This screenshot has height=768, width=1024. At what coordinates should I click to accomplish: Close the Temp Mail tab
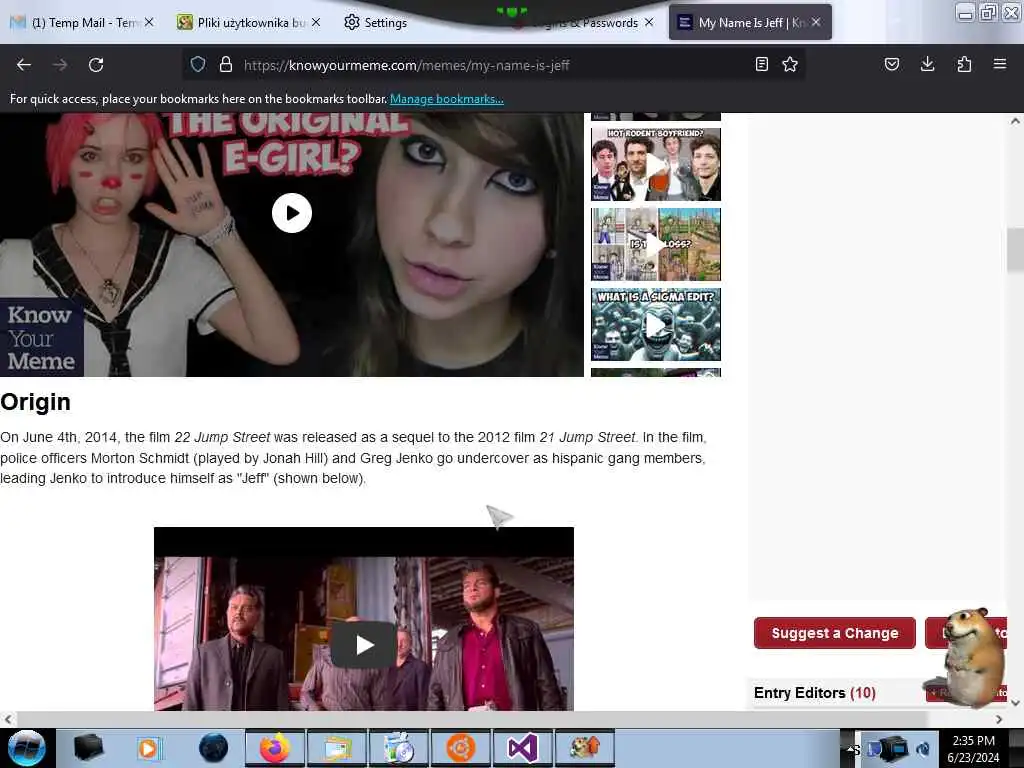149,22
